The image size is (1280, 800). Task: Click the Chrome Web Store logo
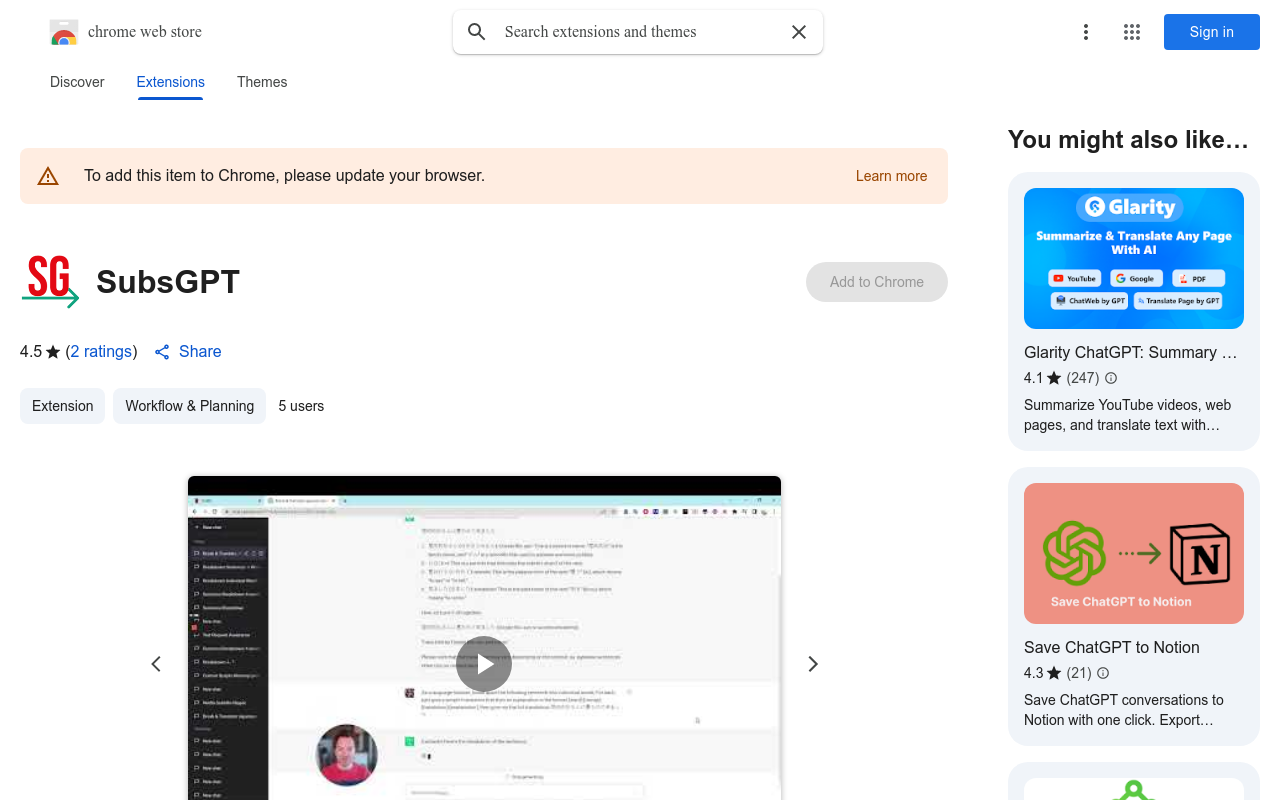[64, 32]
